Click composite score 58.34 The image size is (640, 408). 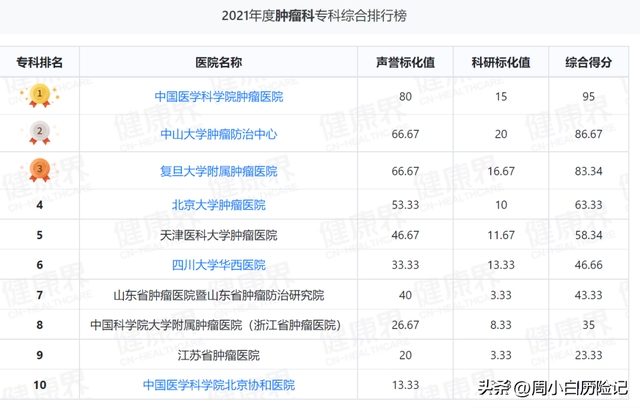tap(589, 235)
